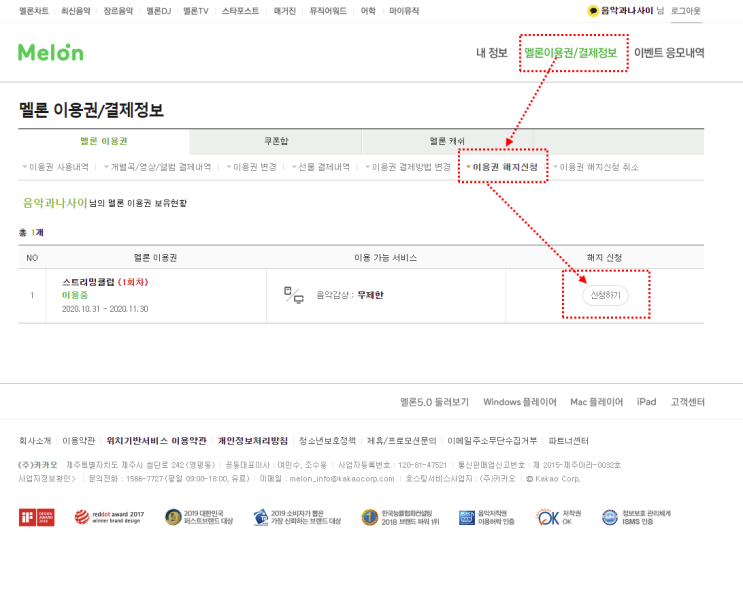Image resolution: width=743 pixels, height=606 pixels.
Task: Click the 가장 신뢰하는 브랜드 대상 badge
Action: 297,517
